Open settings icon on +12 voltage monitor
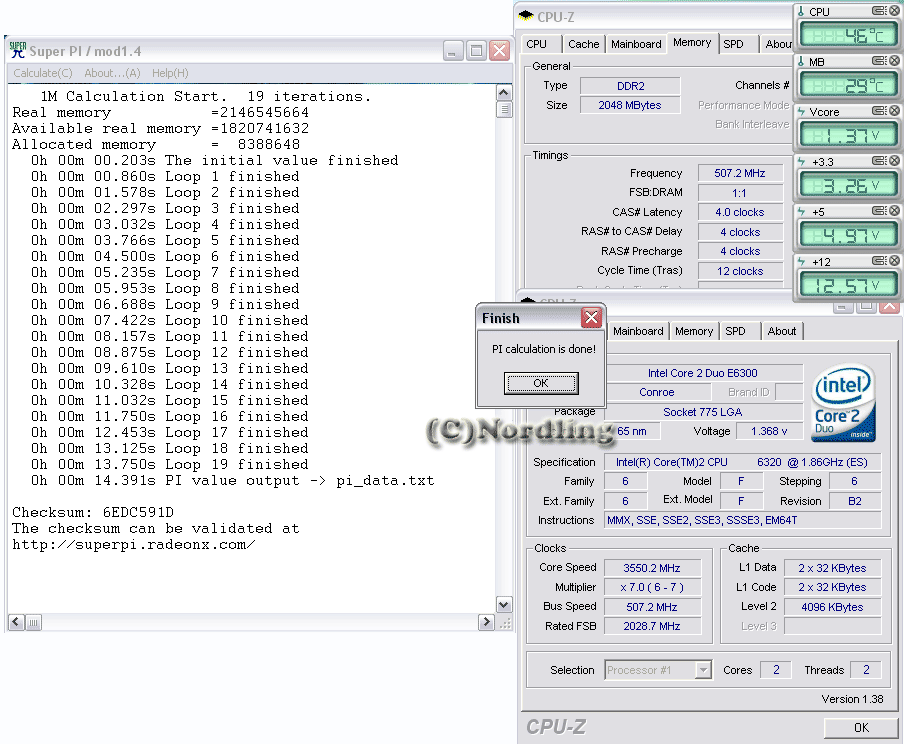The image size is (904, 744). click(x=879, y=261)
